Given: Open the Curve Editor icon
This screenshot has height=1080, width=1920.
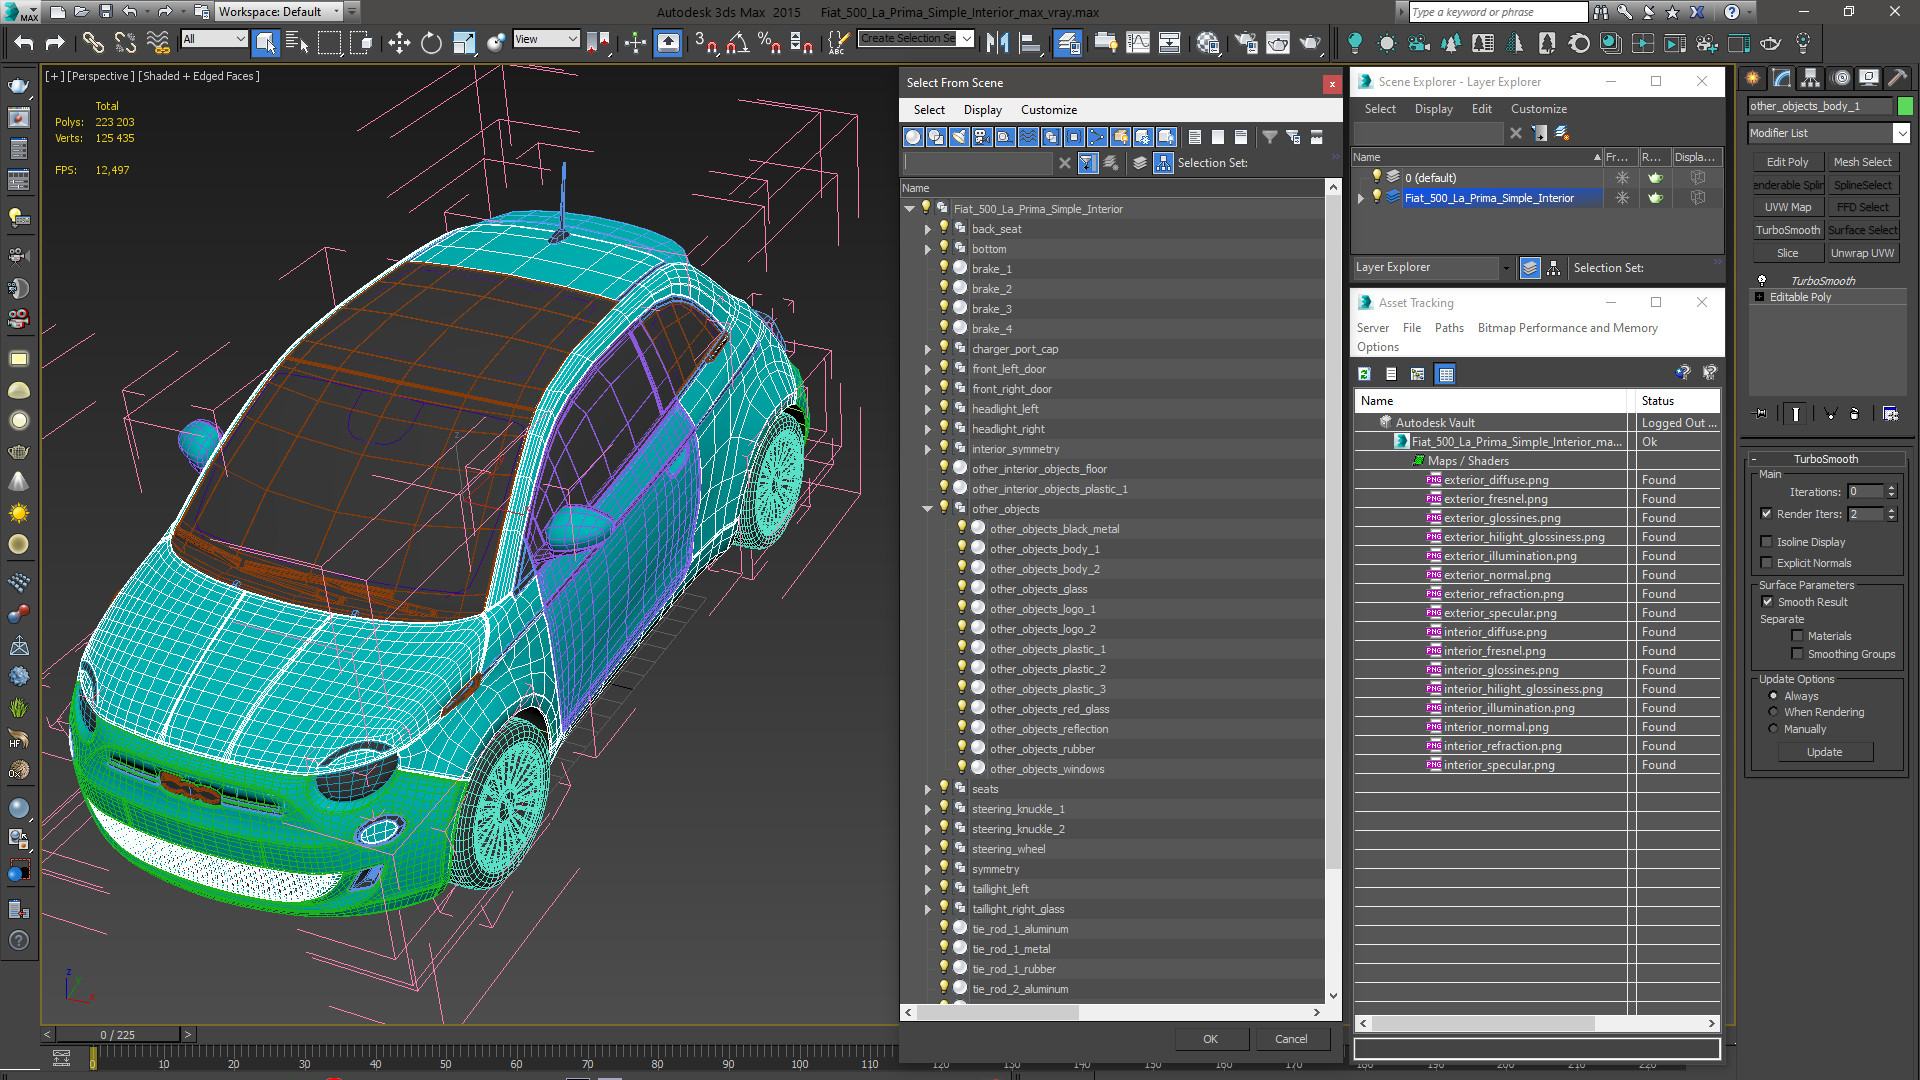Looking at the screenshot, I should (1138, 43).
